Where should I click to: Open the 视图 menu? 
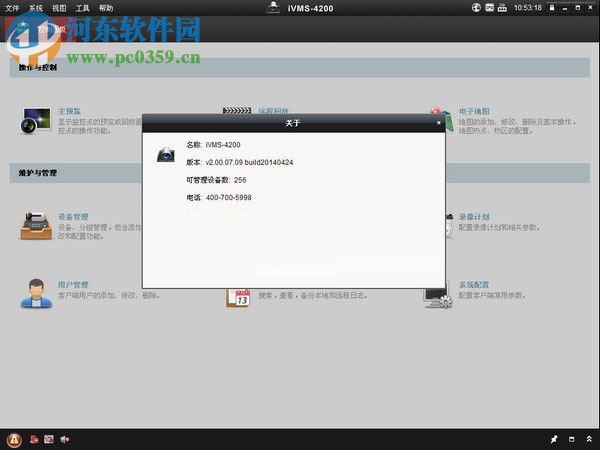tap(59, 8)
